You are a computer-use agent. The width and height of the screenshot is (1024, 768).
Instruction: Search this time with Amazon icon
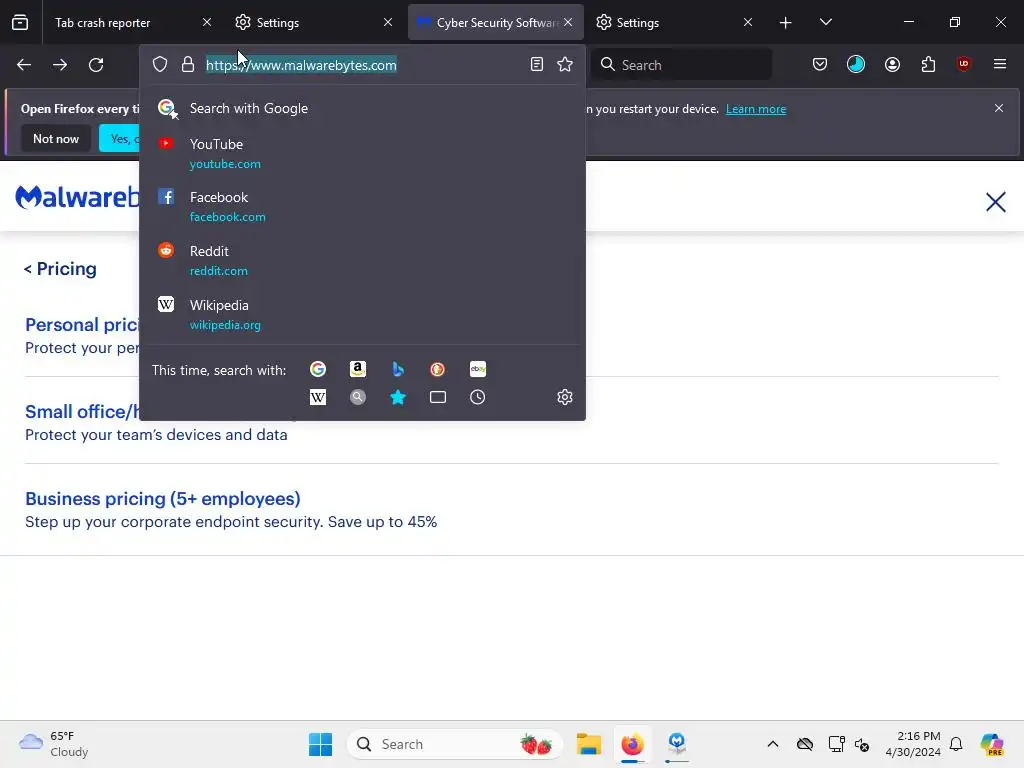pyautogui.click(x=358, y=370)
